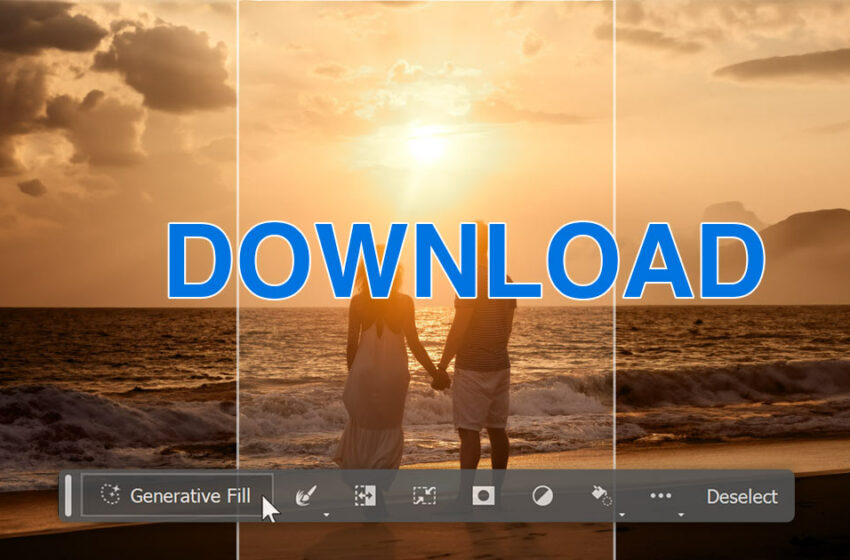Open the dropdown arrow beside the brush icon

click(325, 514)
